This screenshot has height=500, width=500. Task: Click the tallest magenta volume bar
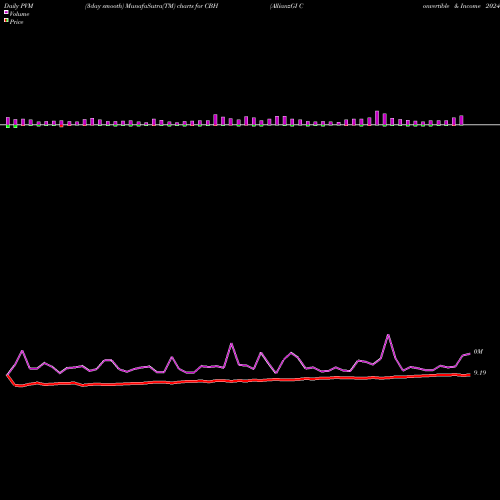(377, 118)
